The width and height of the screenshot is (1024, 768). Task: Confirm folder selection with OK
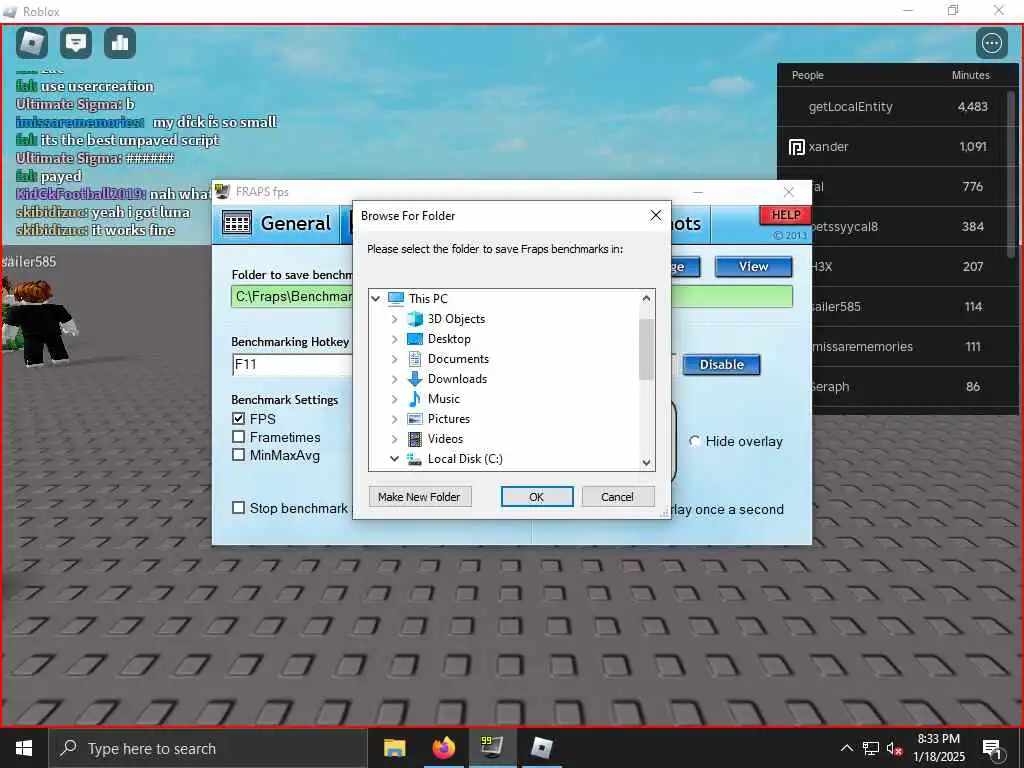coord(537,497)
